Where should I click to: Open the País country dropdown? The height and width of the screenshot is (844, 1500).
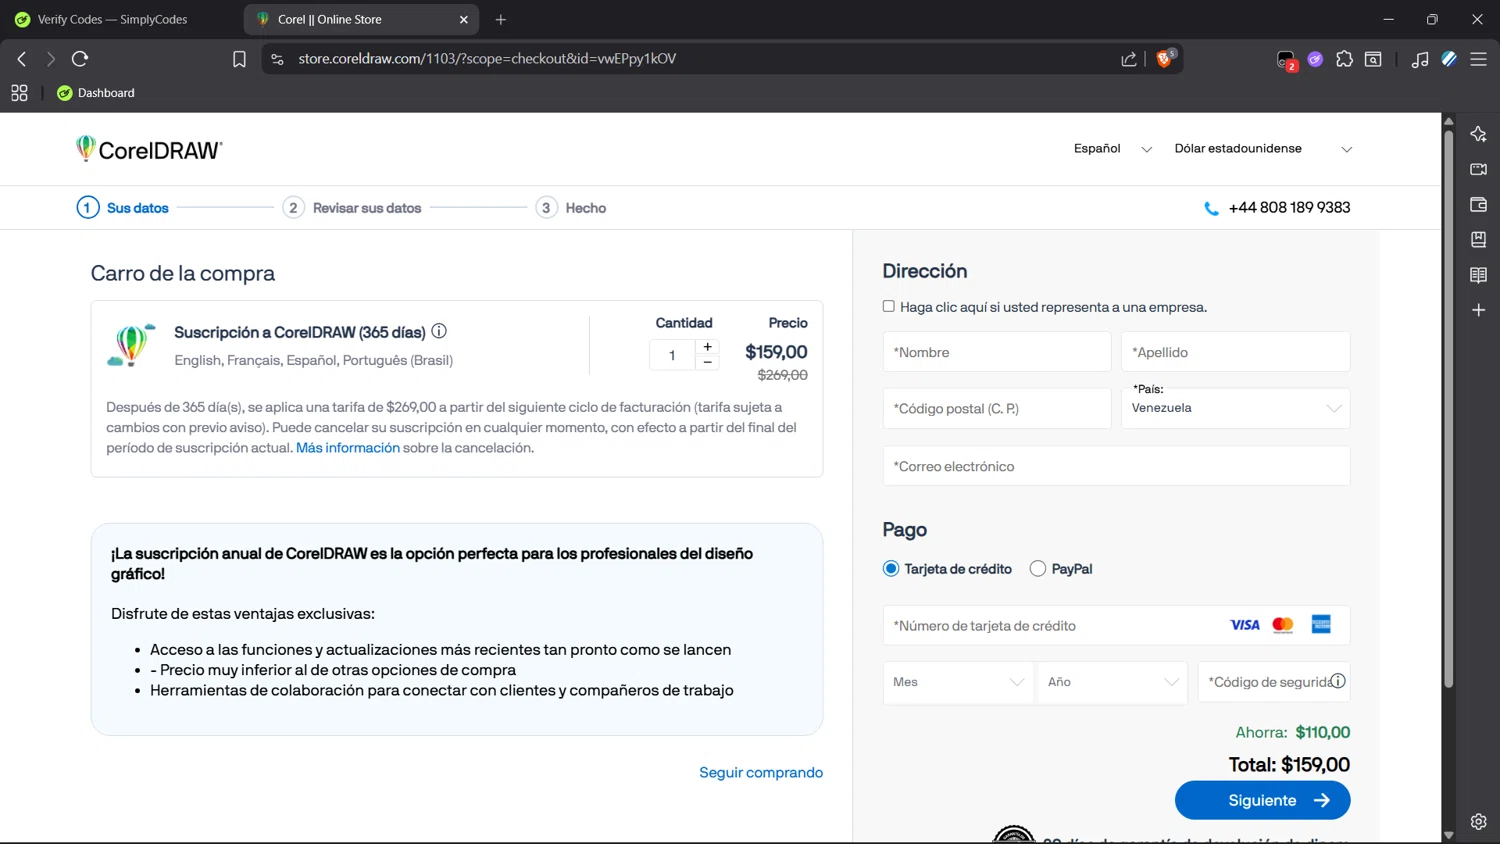[1235, 408]
